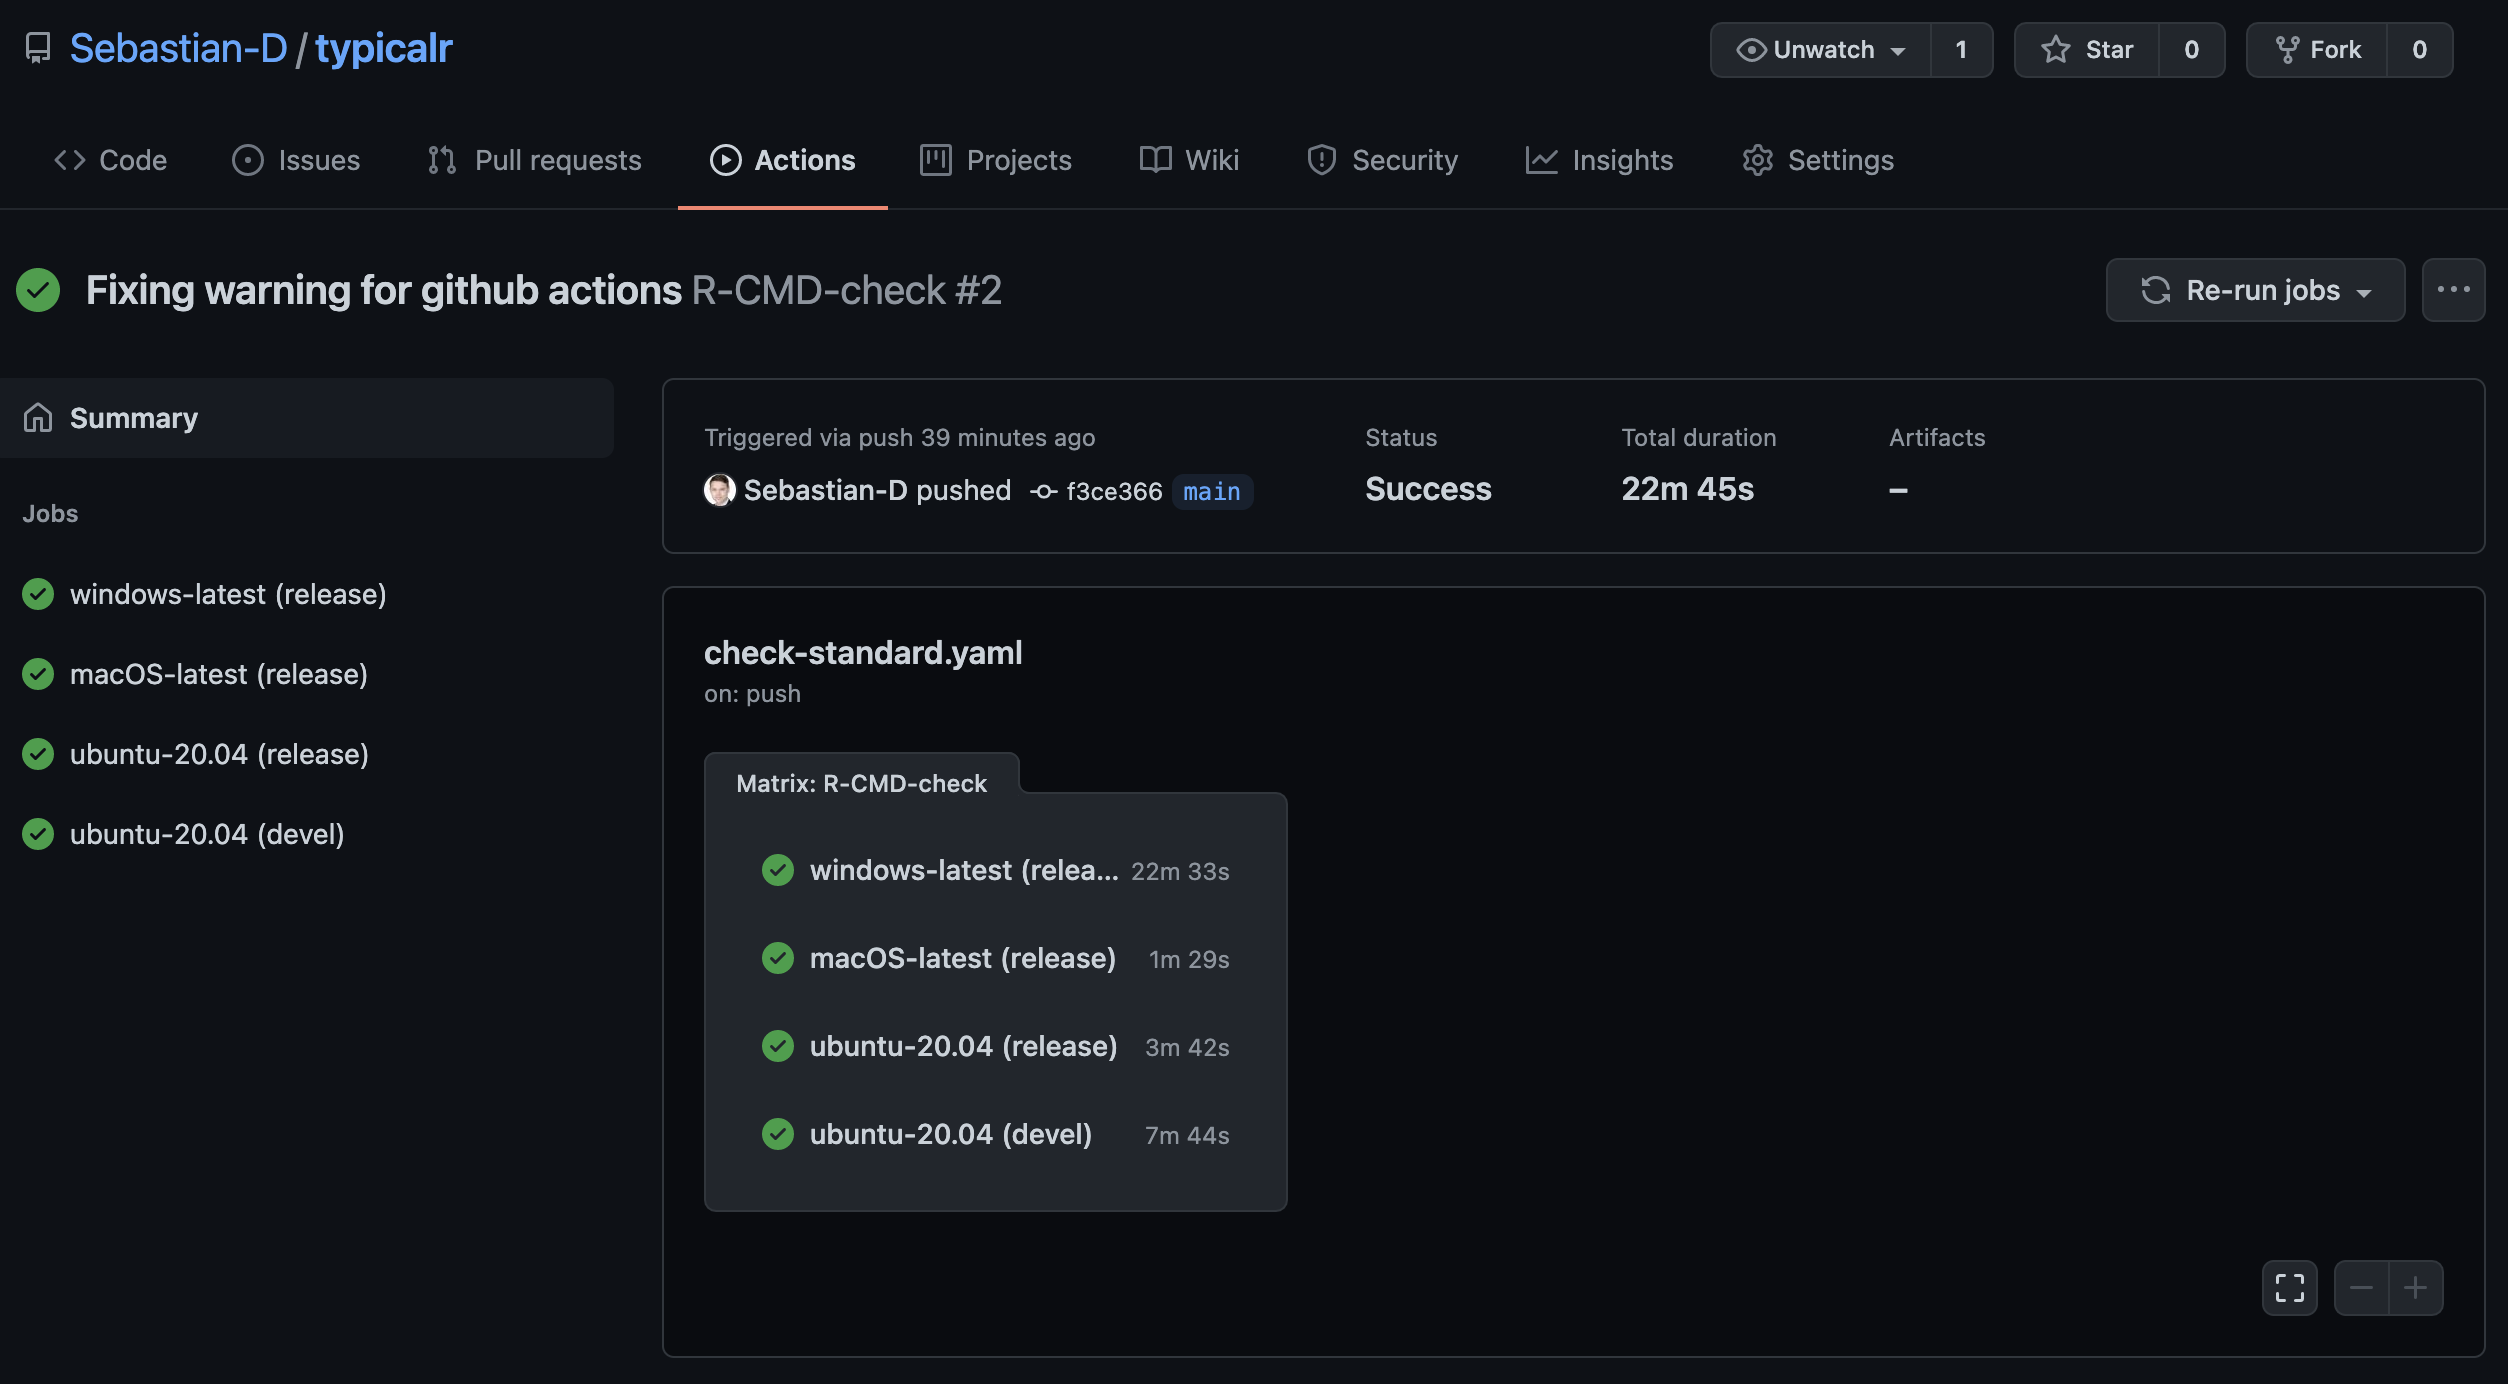Open the typicalr repository link
Image resolution: width=2508 pixels, height=1384 pixels.
[x=384, y=48]
